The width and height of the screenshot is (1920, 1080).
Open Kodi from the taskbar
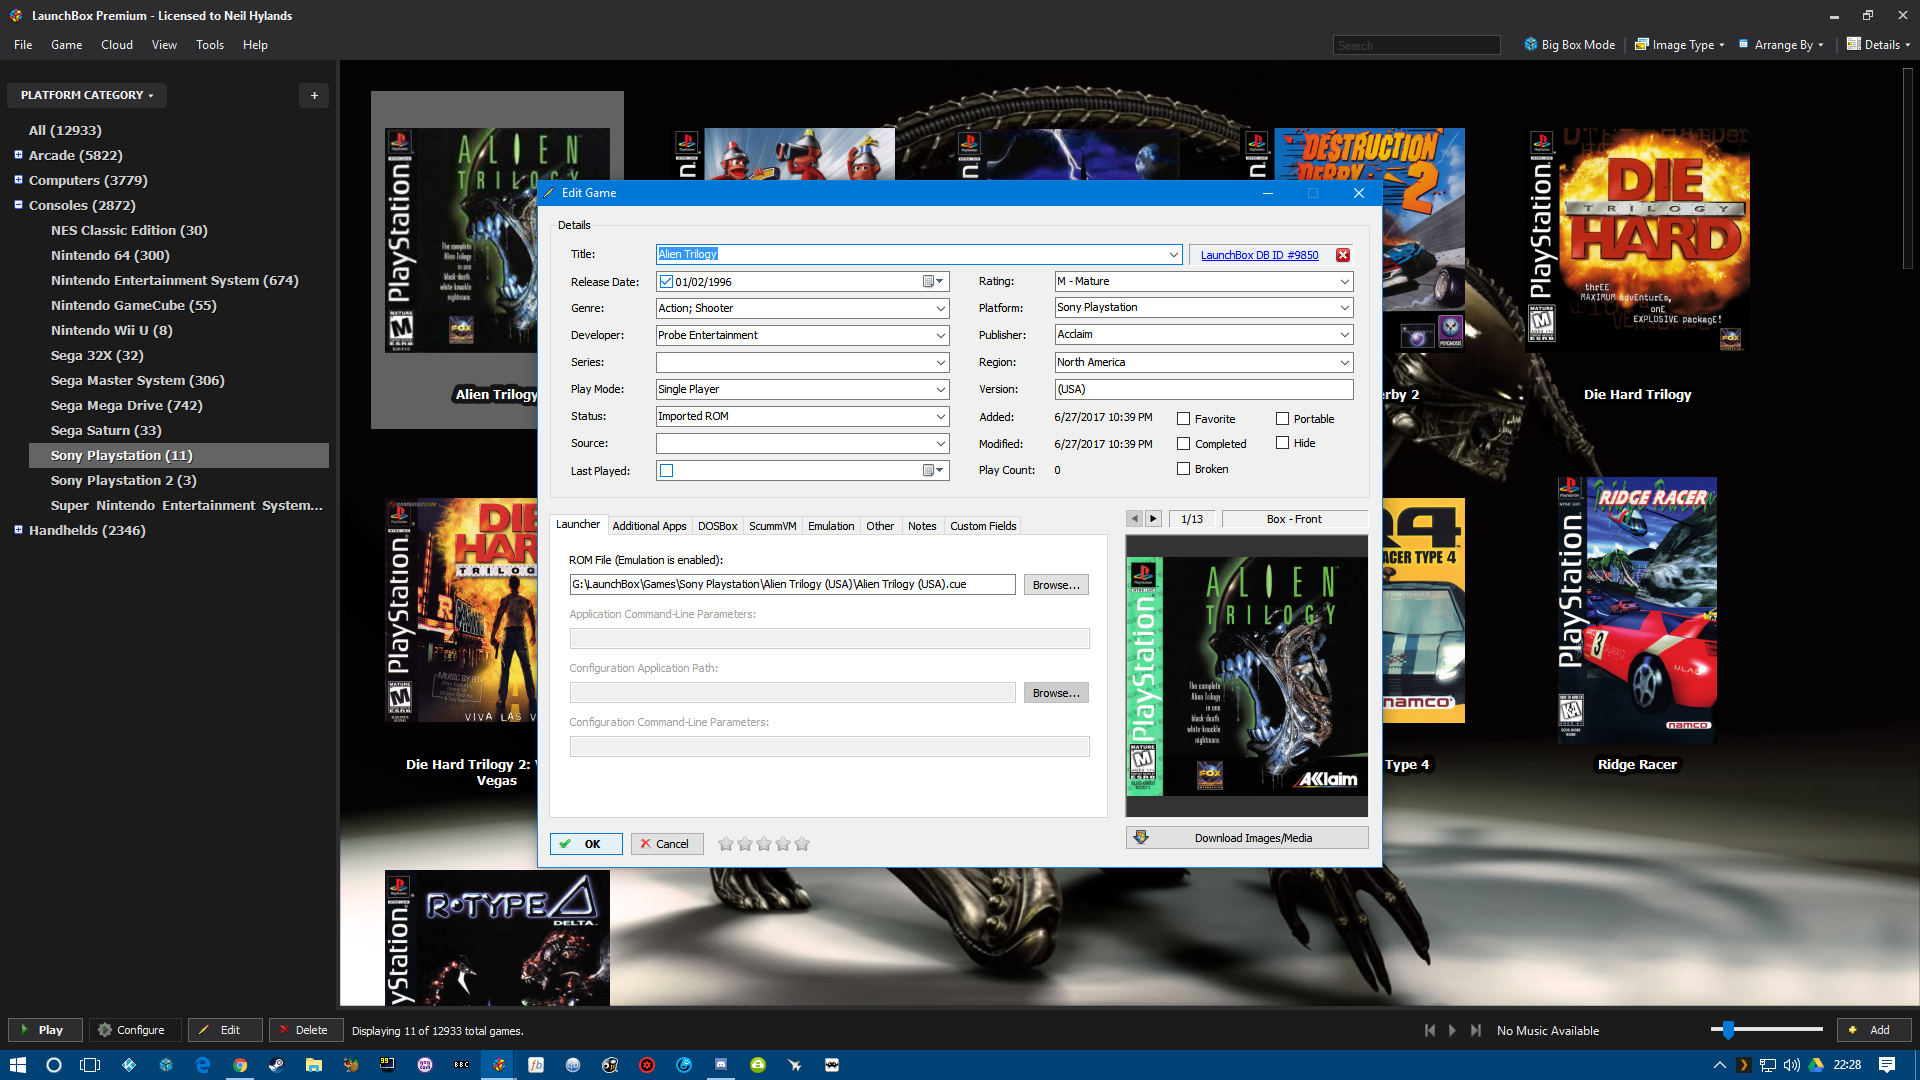(129, 1065)
